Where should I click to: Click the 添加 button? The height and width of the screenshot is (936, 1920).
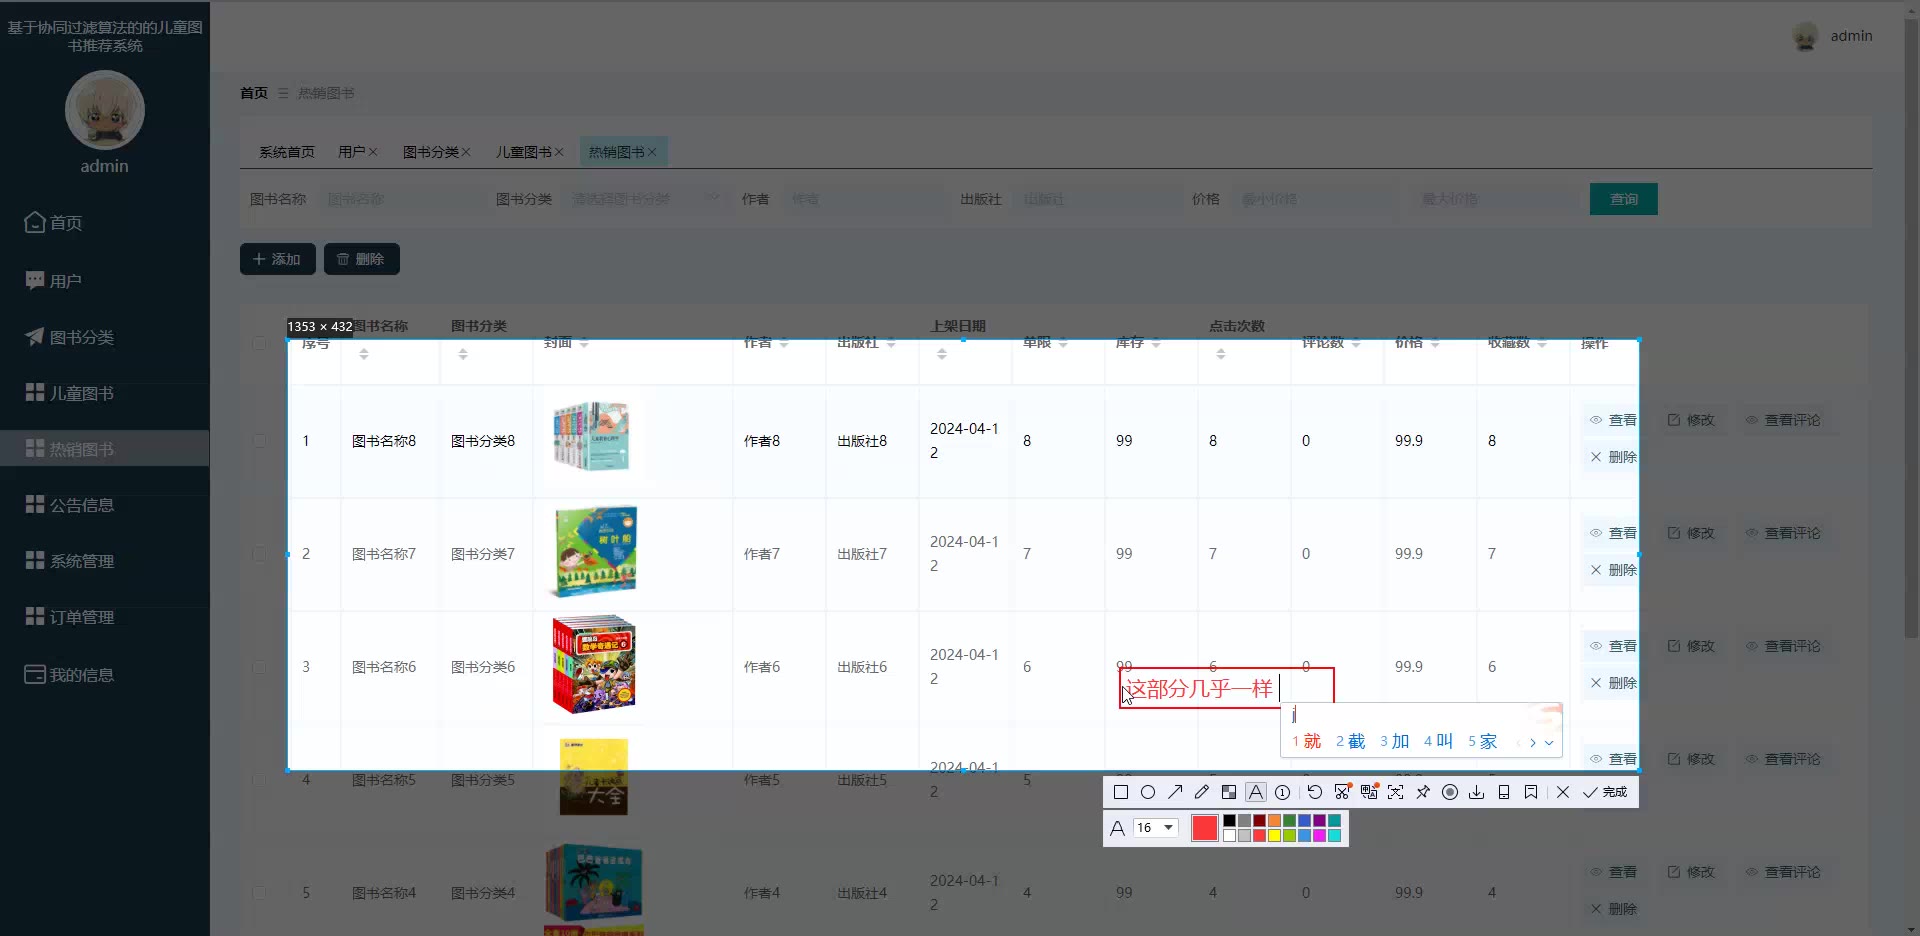point(277,259)
